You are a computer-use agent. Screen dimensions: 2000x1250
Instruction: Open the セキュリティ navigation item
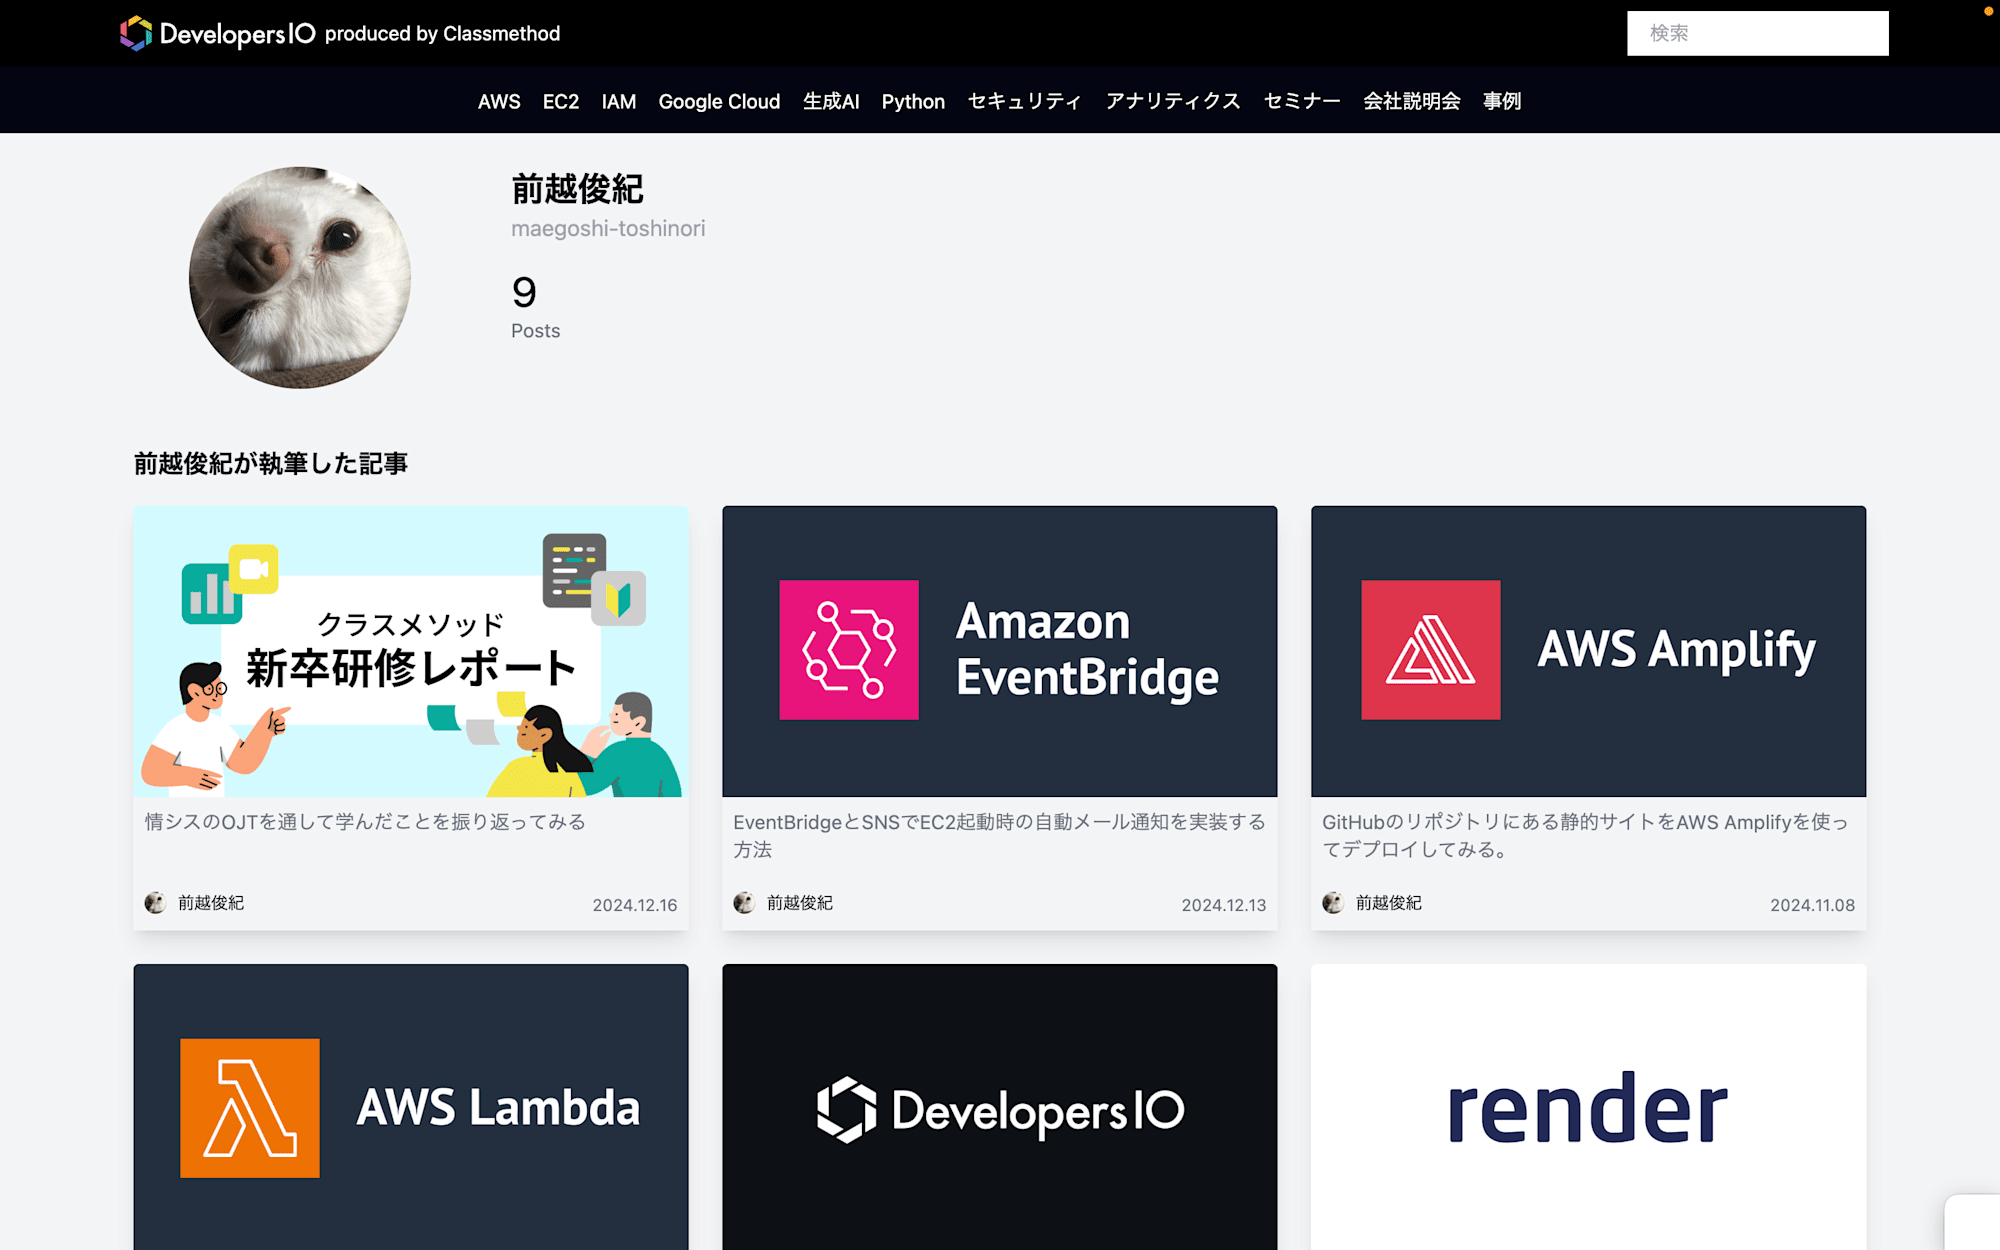[1025, 101]
